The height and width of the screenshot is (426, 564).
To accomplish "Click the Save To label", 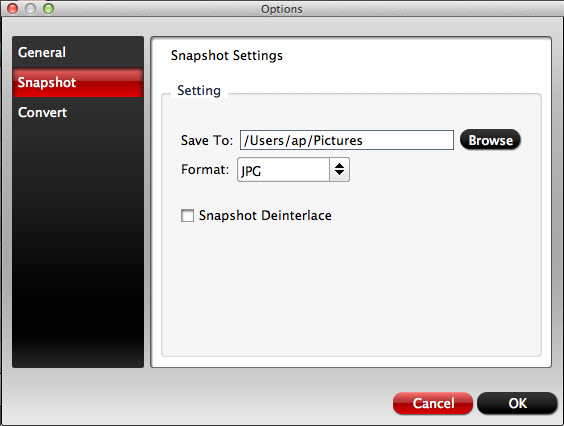I will pyautogui.click(x=207, y=140).
